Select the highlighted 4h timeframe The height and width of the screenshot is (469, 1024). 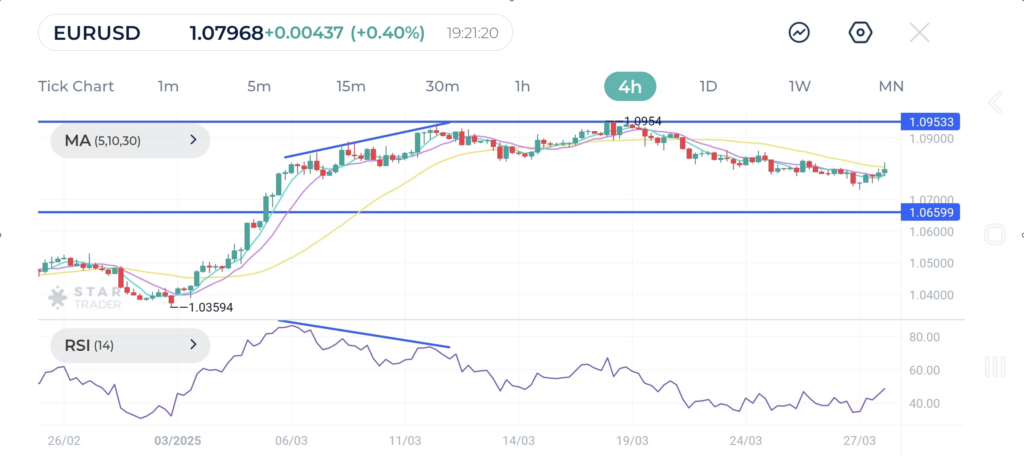point(630,86)
